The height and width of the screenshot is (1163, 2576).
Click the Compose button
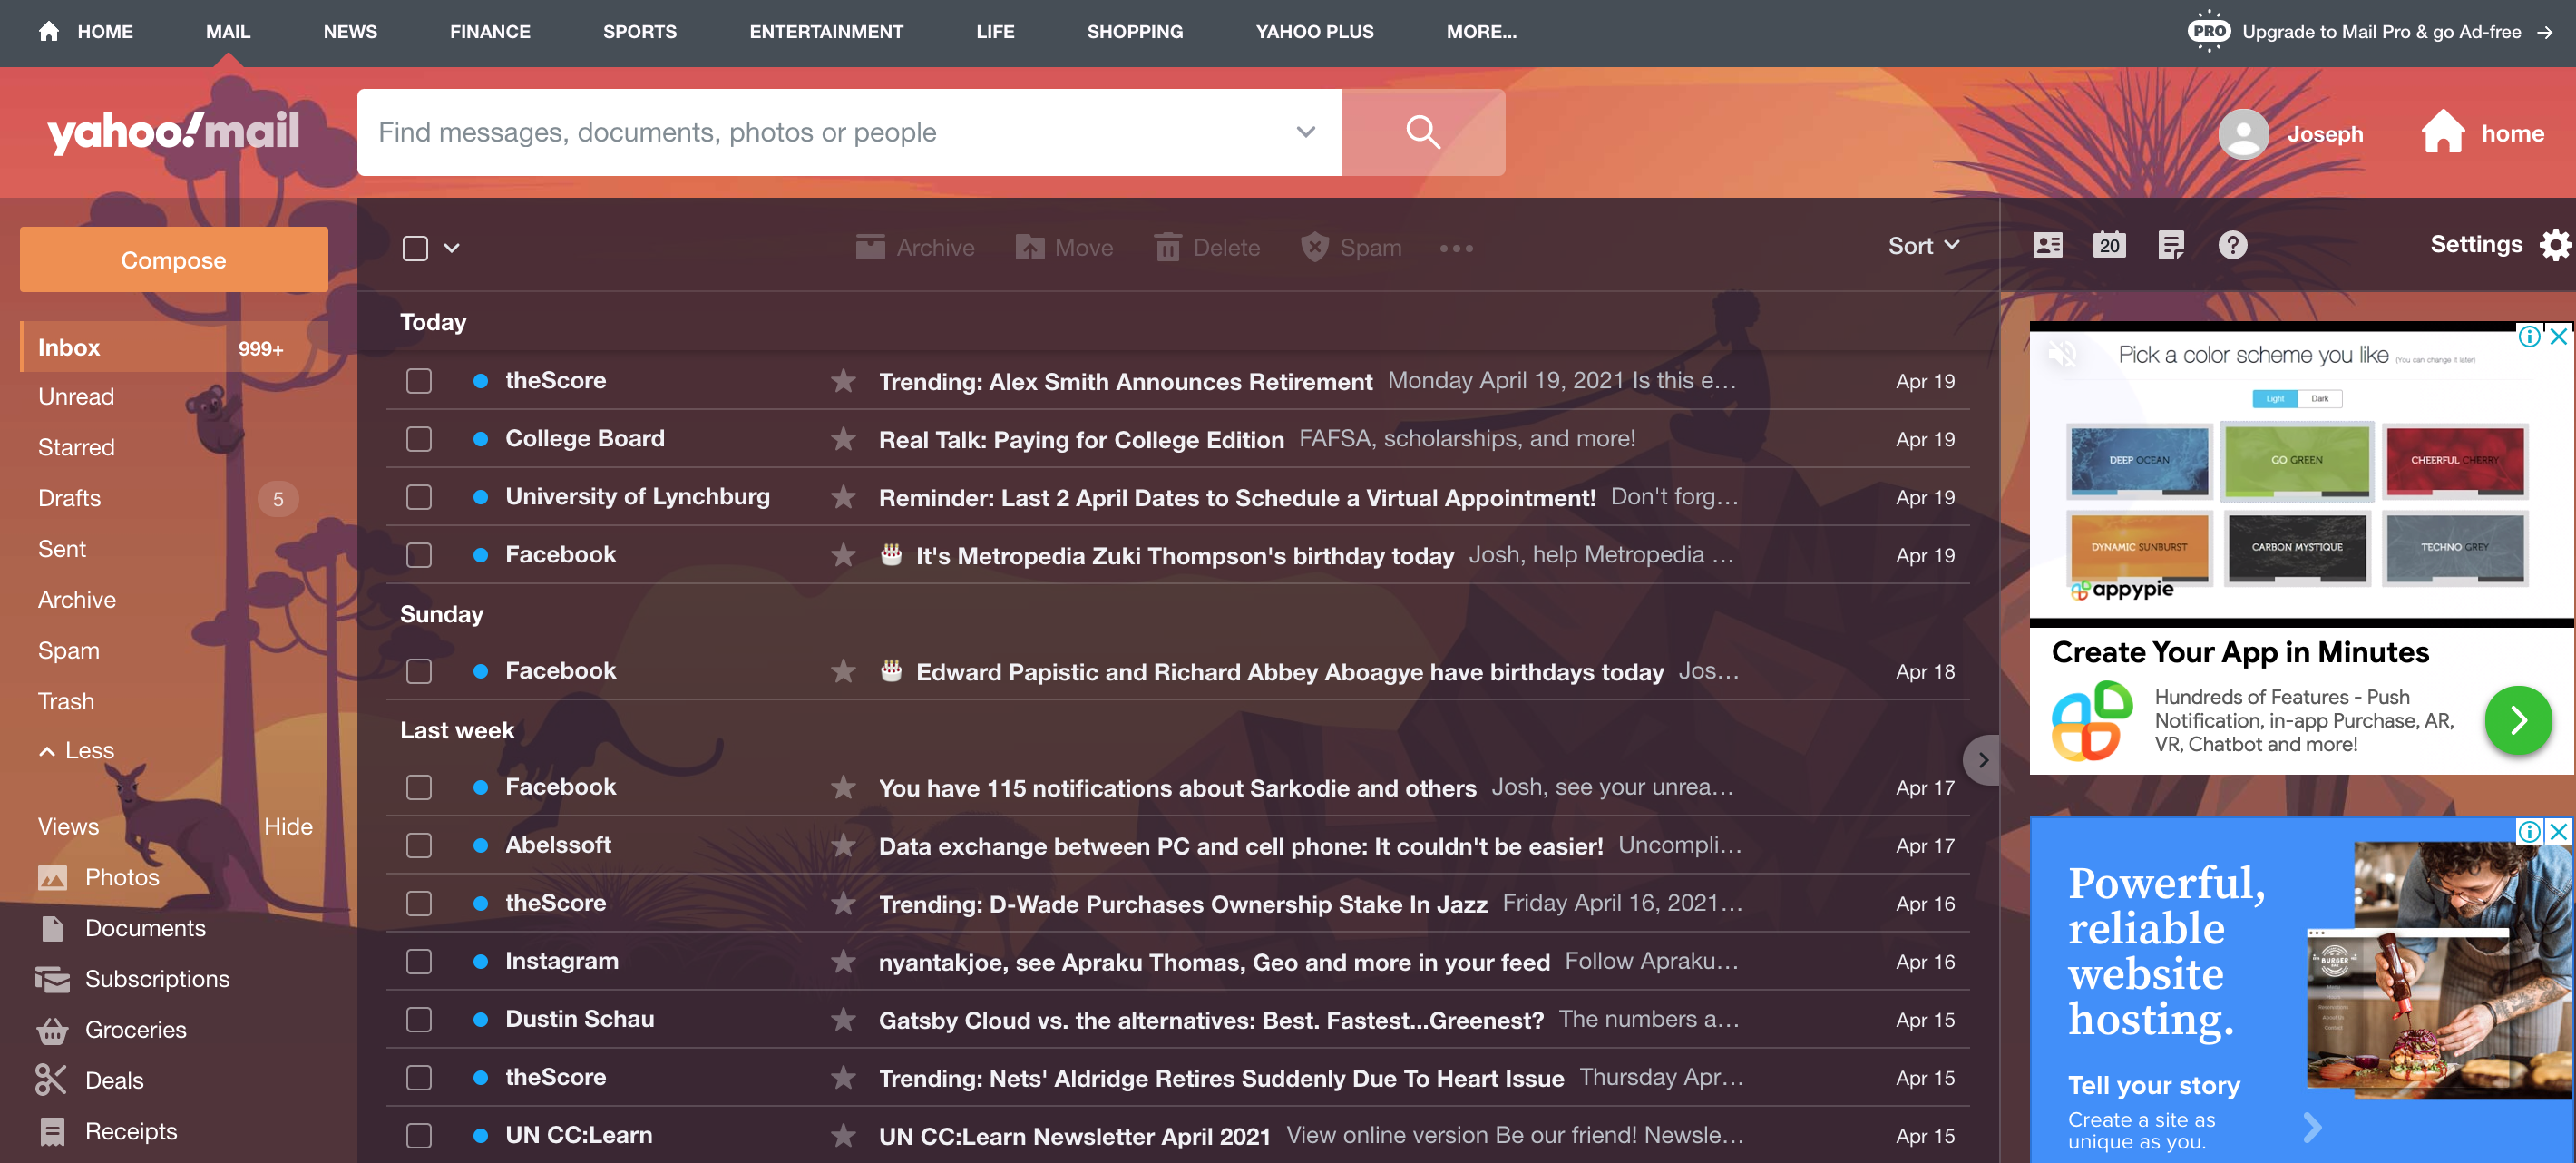pyautogui.click(x=173, y=260)
